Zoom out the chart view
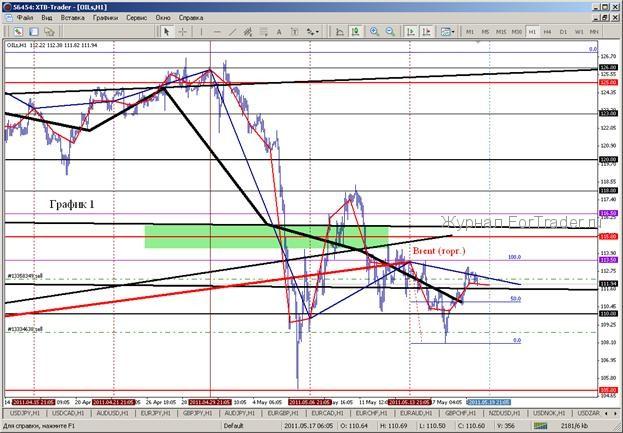 (x=389, y=31)
